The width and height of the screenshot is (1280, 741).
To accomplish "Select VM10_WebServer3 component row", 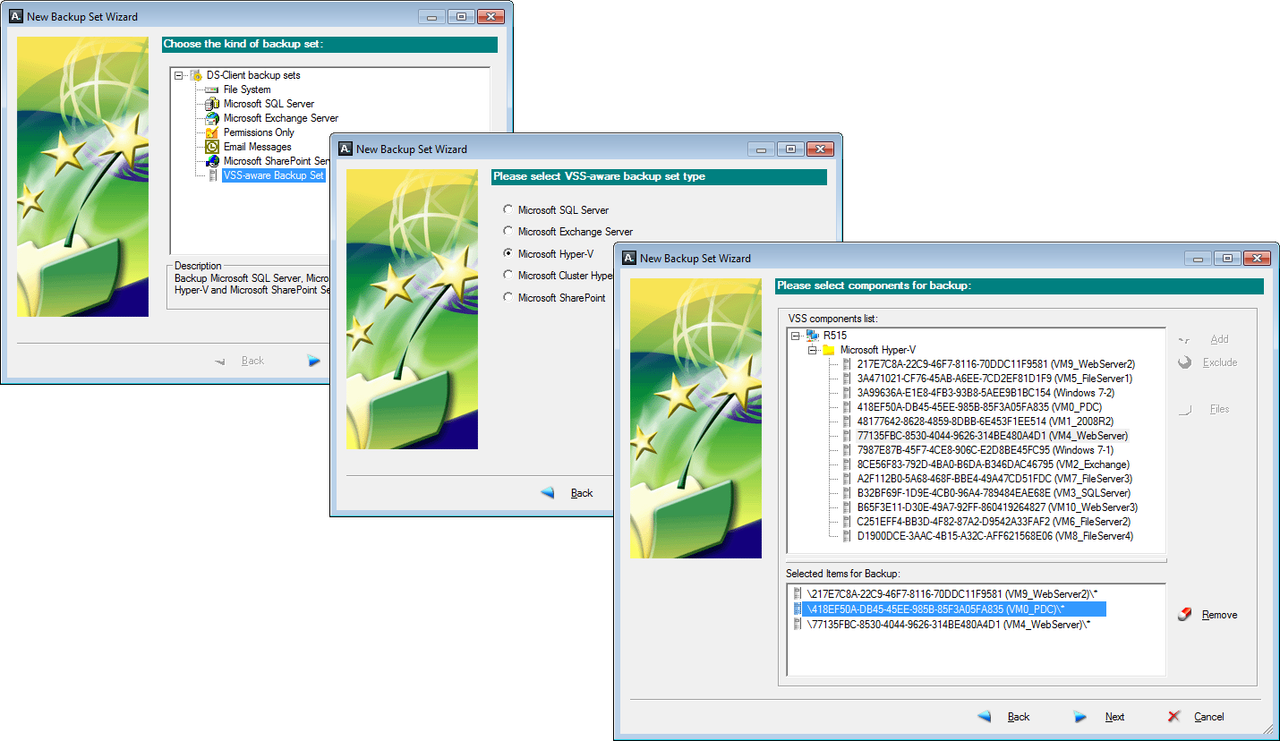I will pos(998,507).
